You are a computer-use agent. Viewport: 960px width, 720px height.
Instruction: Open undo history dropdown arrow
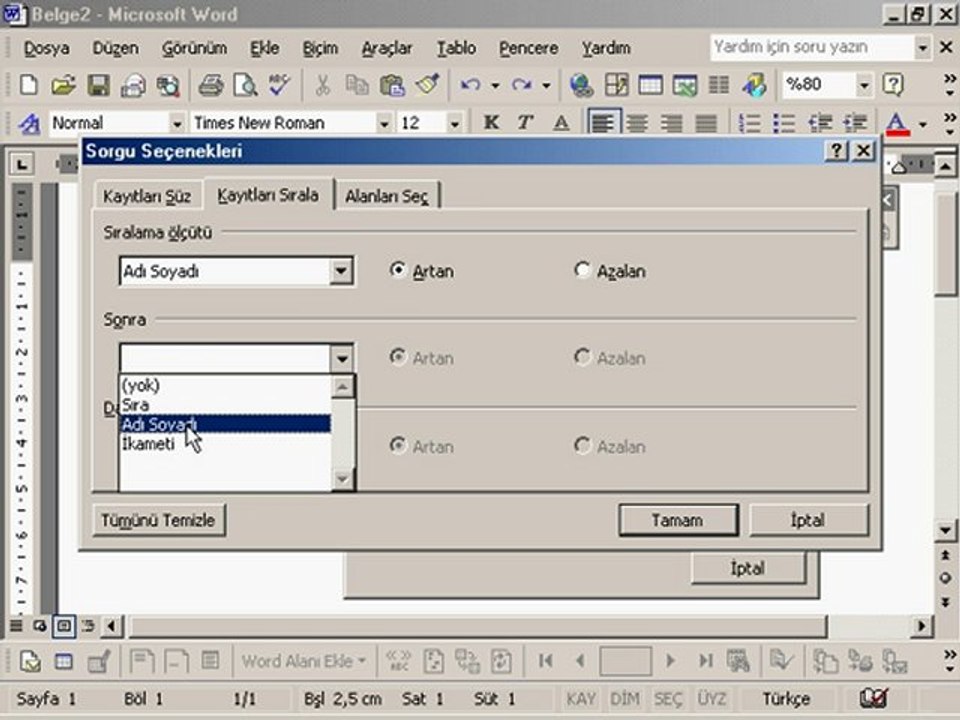pyautogui.click(x=495, y=86)
